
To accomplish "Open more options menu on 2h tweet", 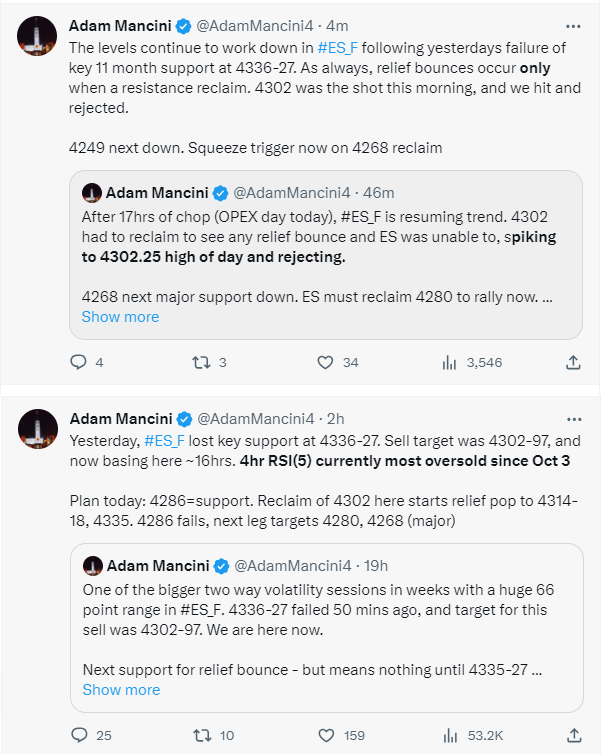I will tap(574, 419).
